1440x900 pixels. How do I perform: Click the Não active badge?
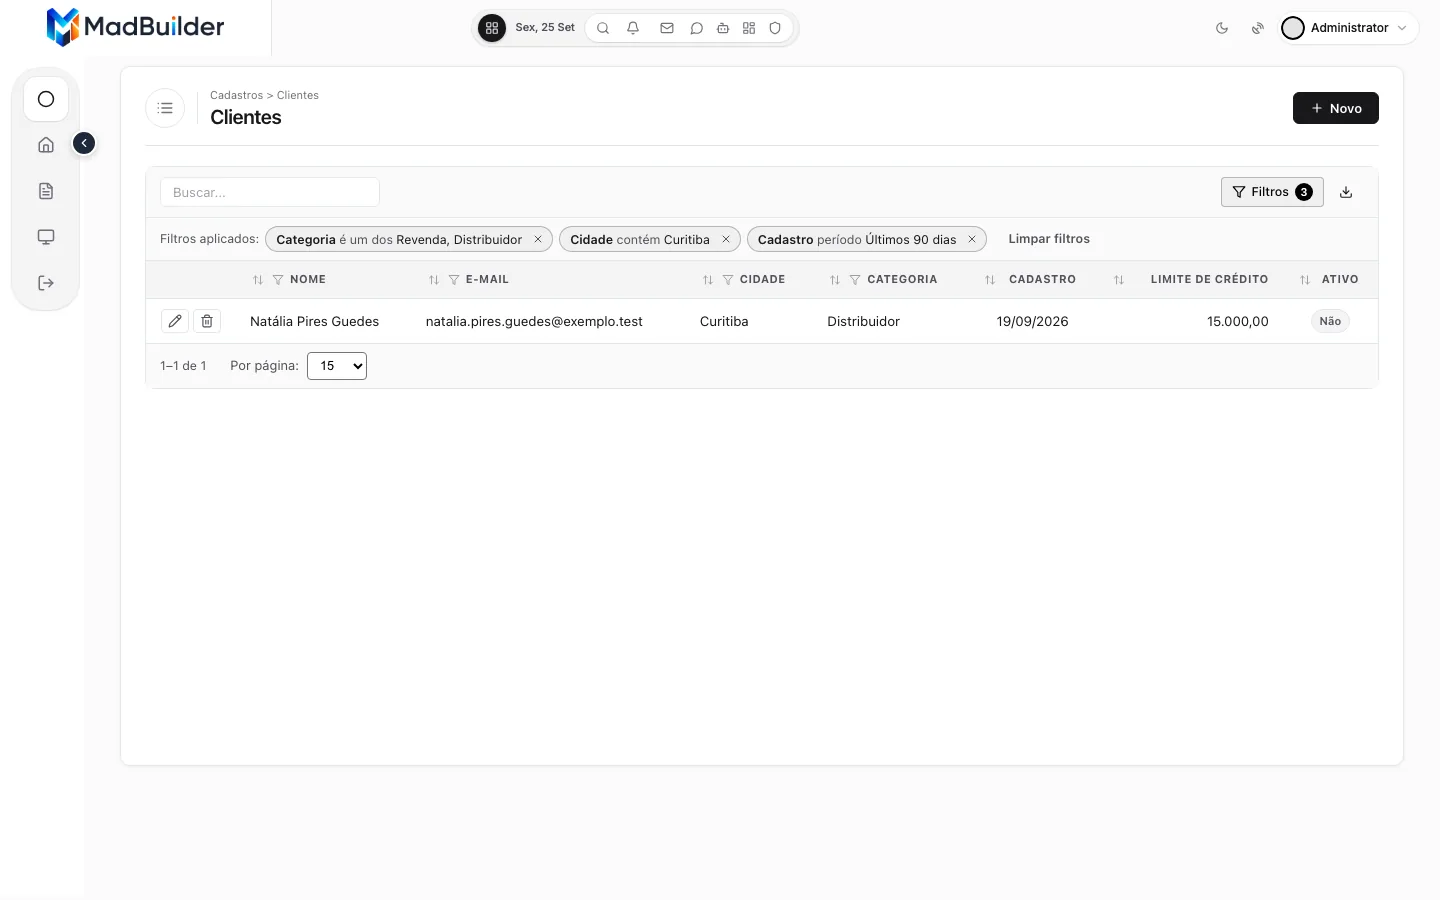coord(1330,321)
